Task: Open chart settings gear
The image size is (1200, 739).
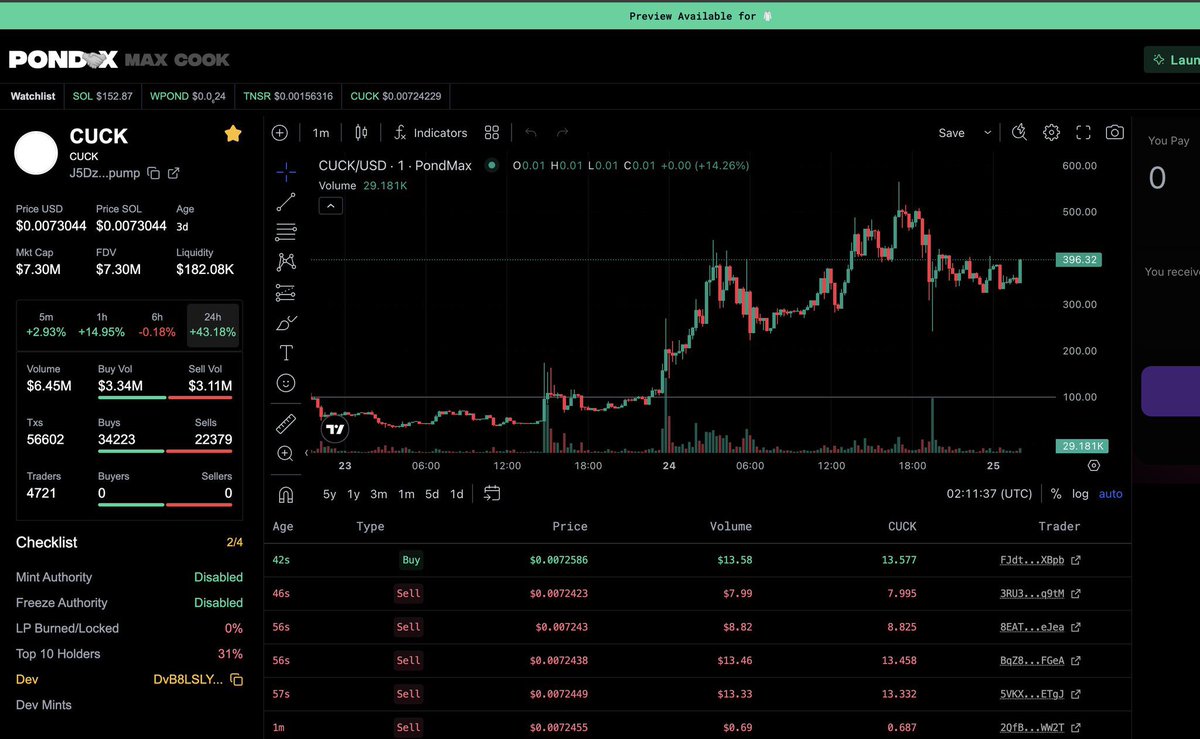Action: click(x=1051, y=132)
